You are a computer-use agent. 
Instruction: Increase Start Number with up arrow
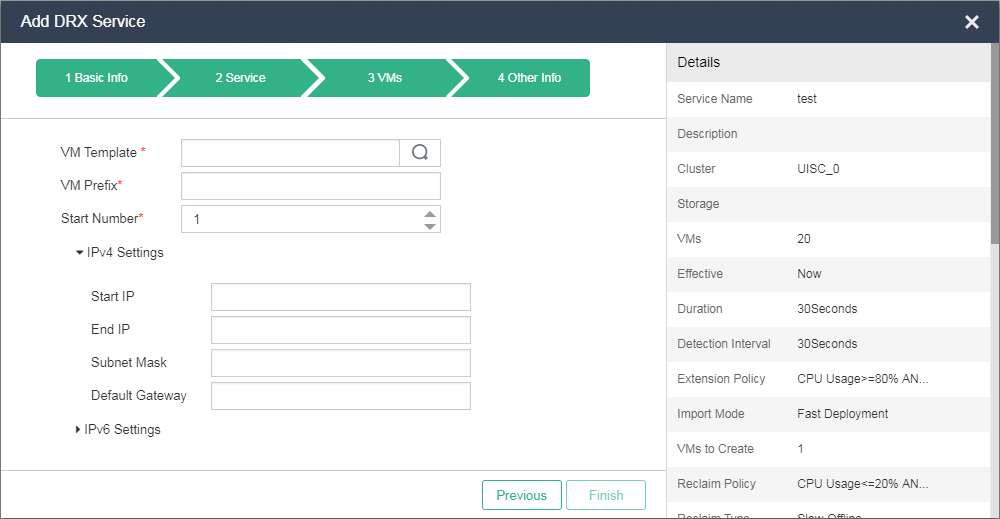[x=430, y=213]
